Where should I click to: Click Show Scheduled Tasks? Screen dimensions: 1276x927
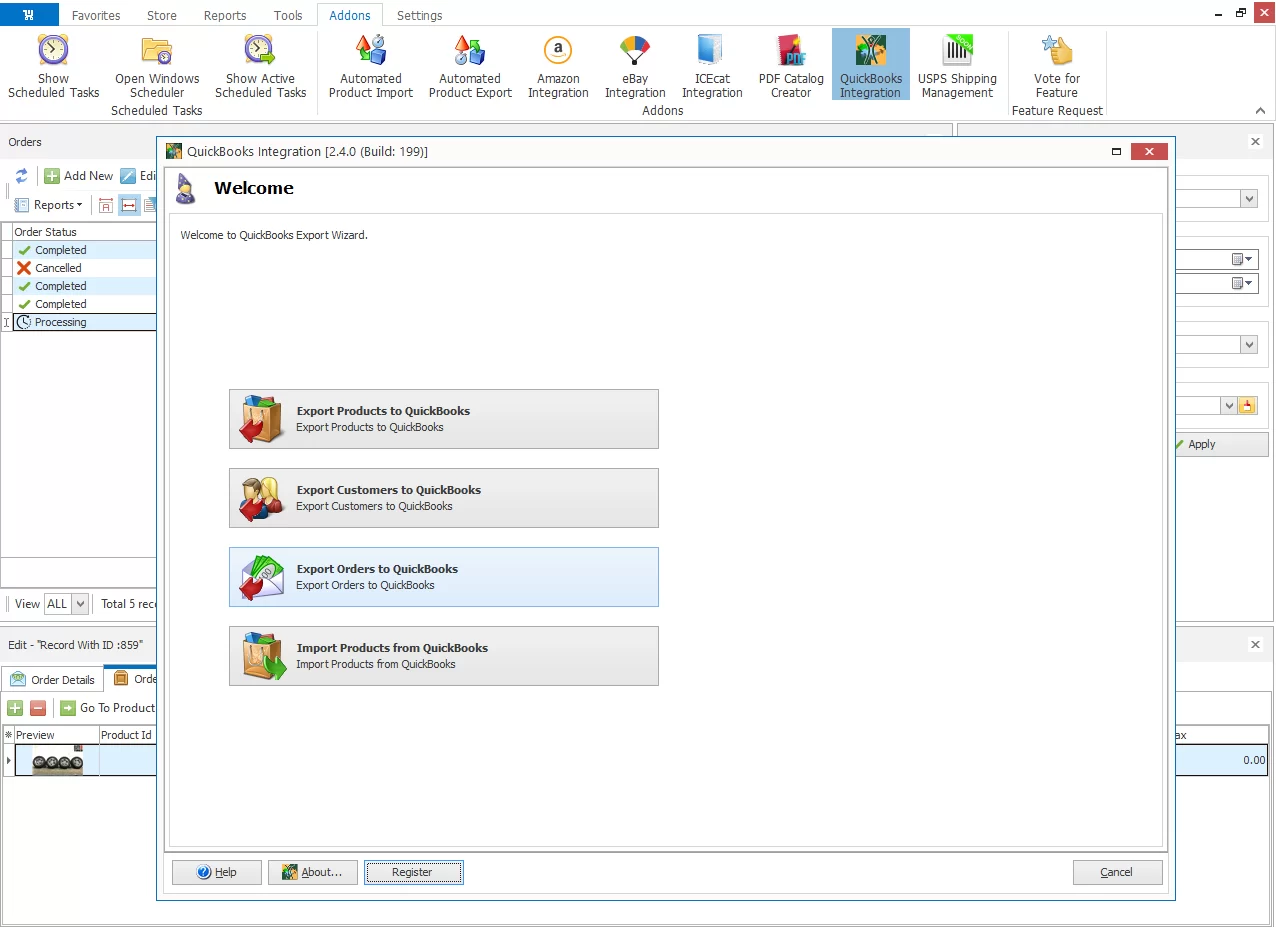53,65
